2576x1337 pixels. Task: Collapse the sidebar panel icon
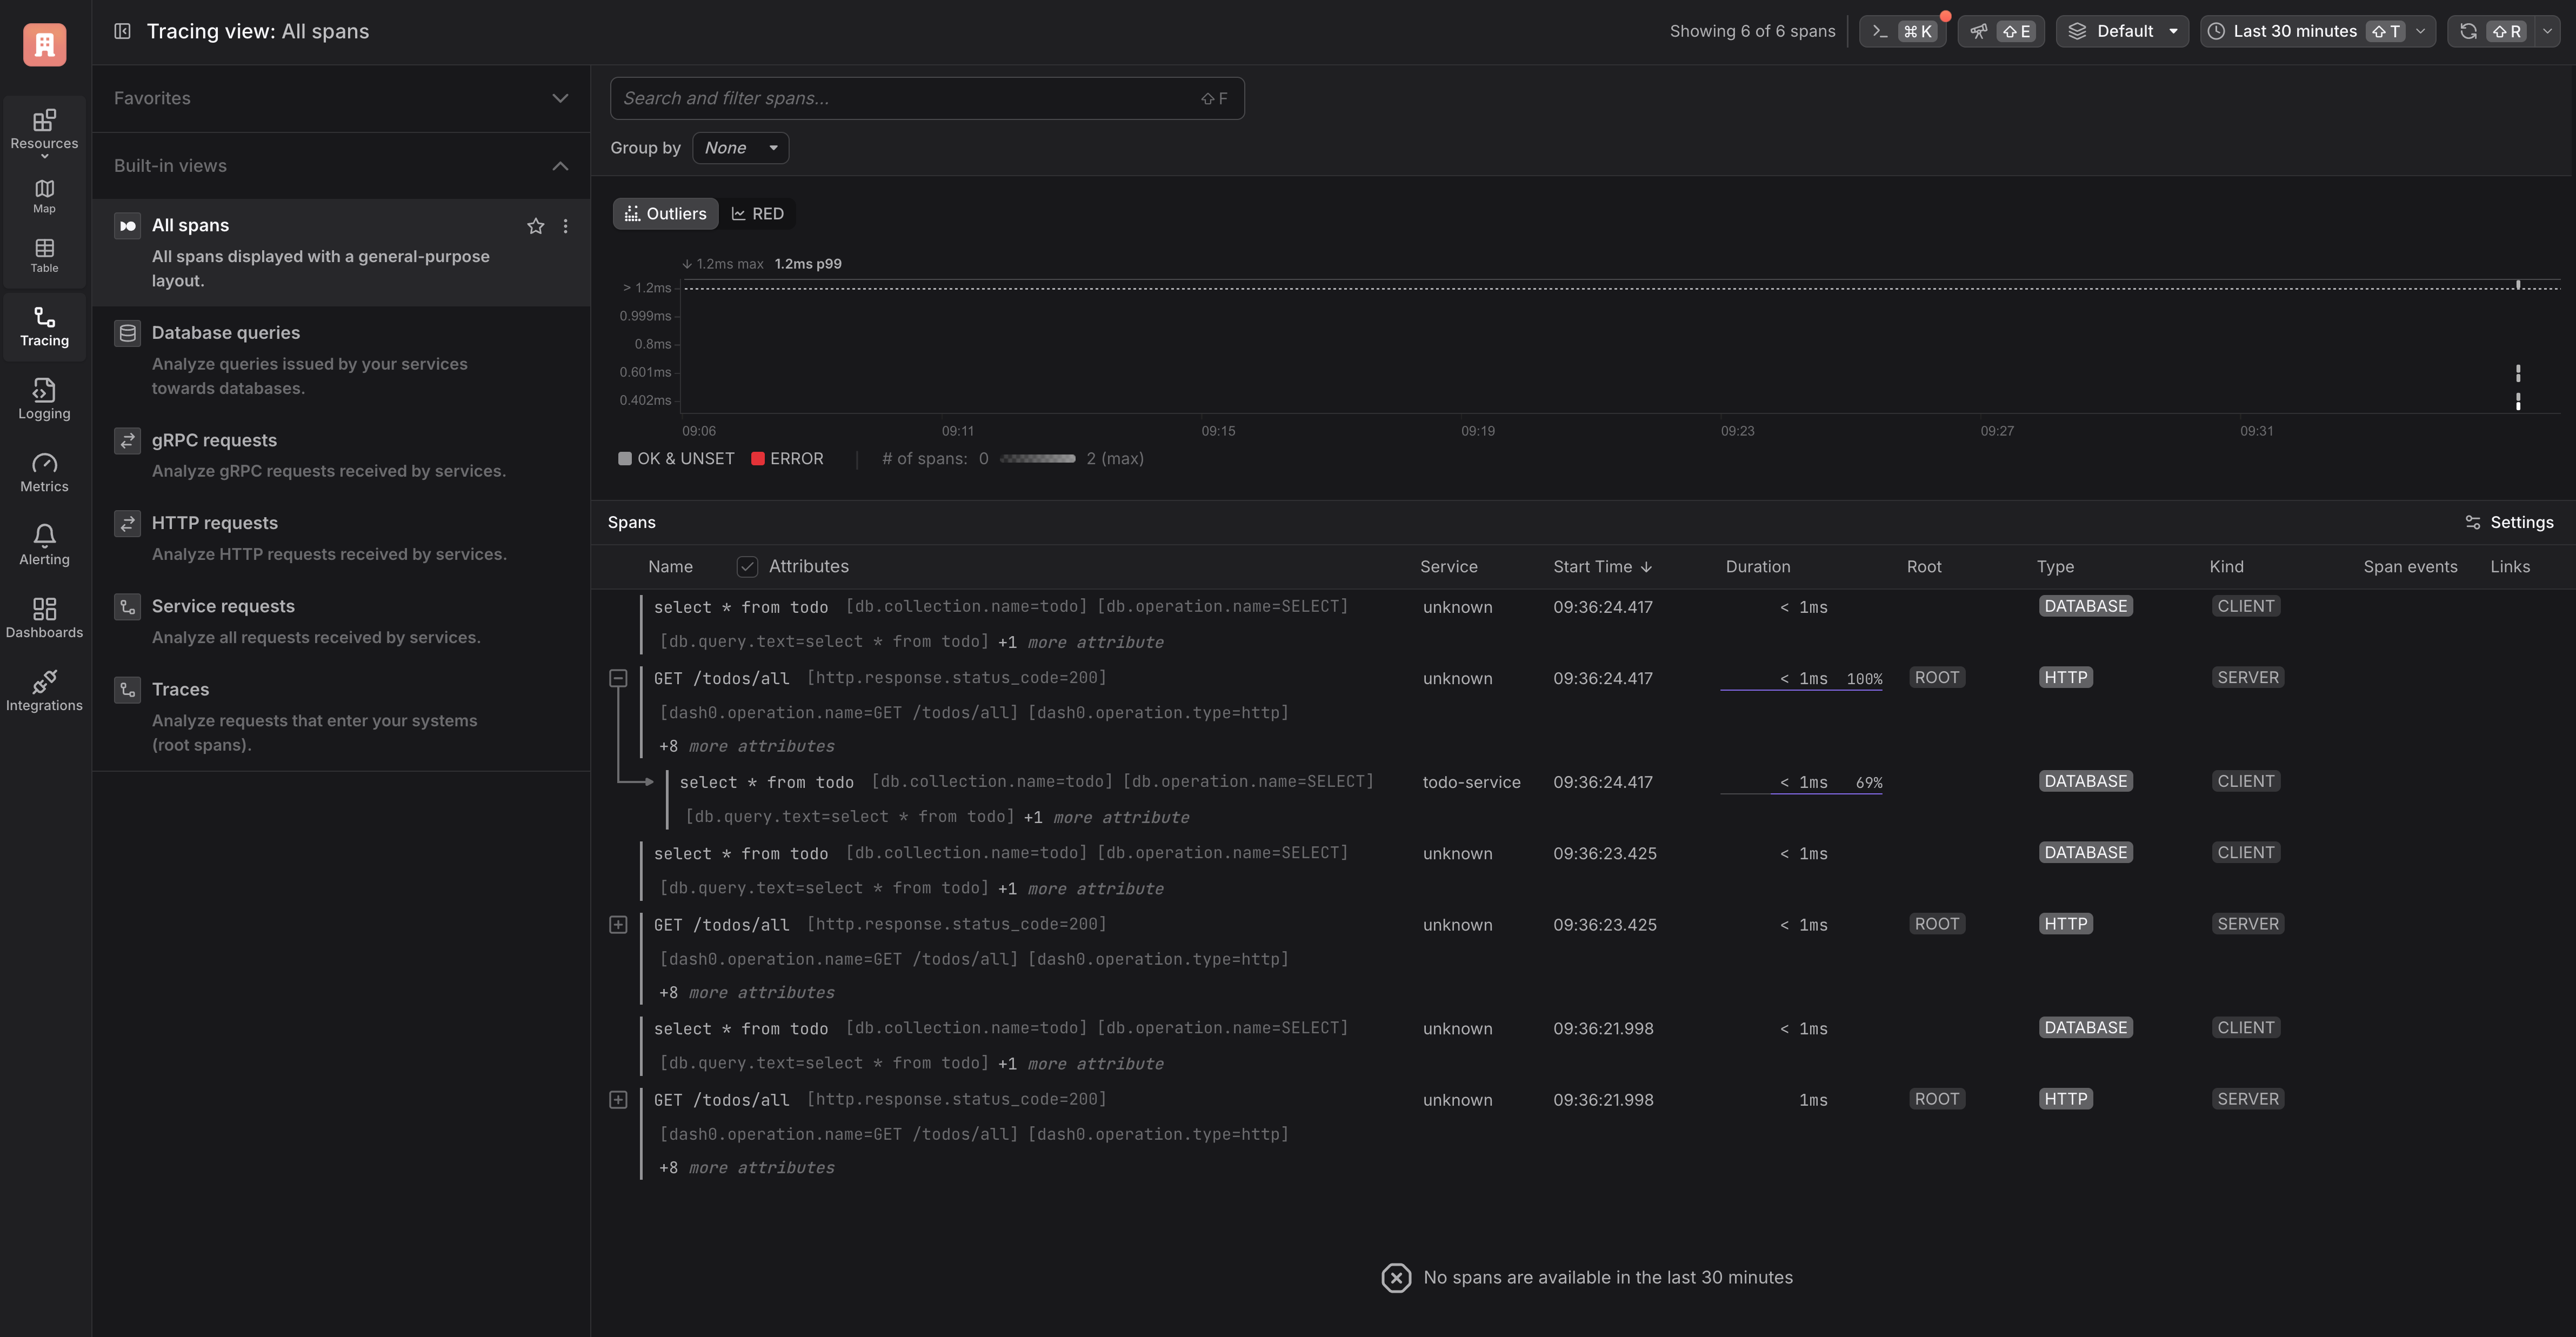(122, 31)
